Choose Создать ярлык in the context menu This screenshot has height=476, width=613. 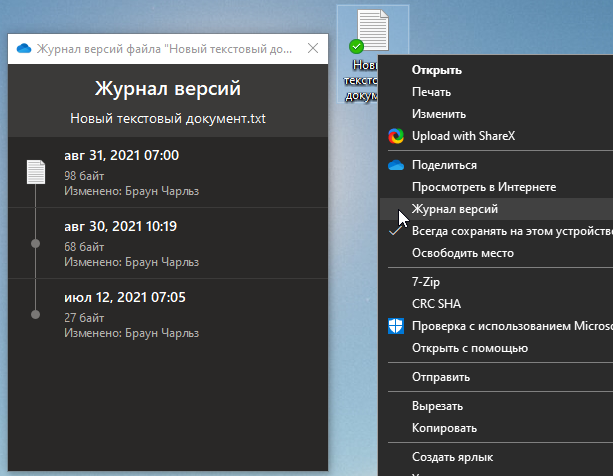click(x=496, y=457)
